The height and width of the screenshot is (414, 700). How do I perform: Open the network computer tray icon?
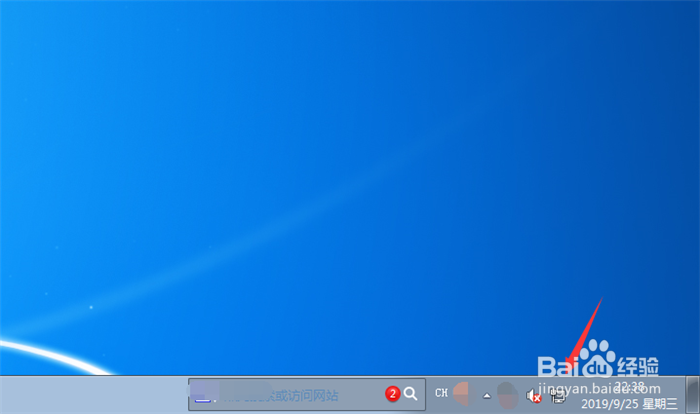[558, 396]
